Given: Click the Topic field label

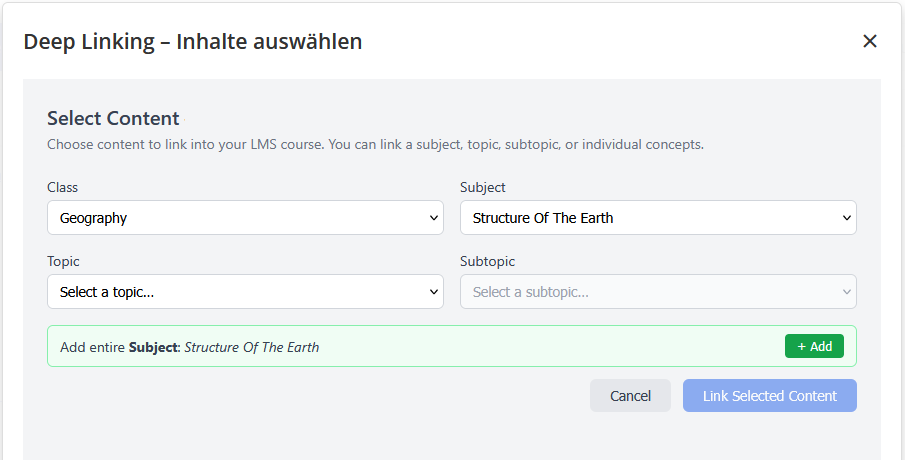Looking at the screenshot, I should tap(63, 261).
